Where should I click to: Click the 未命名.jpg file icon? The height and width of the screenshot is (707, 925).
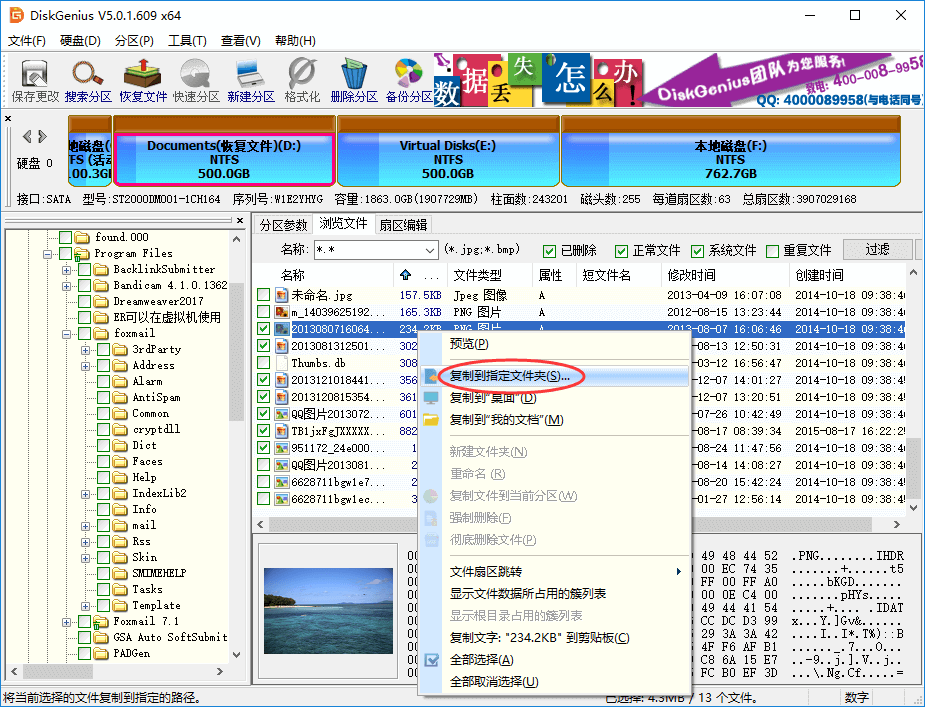281,295
